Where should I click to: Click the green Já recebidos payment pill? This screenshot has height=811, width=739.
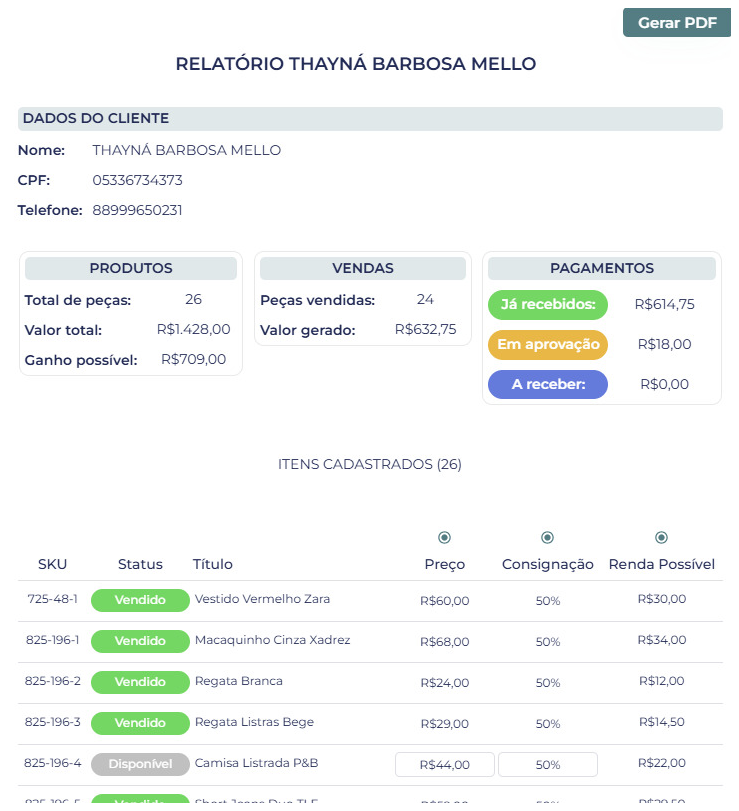click(x=547, y=304)
